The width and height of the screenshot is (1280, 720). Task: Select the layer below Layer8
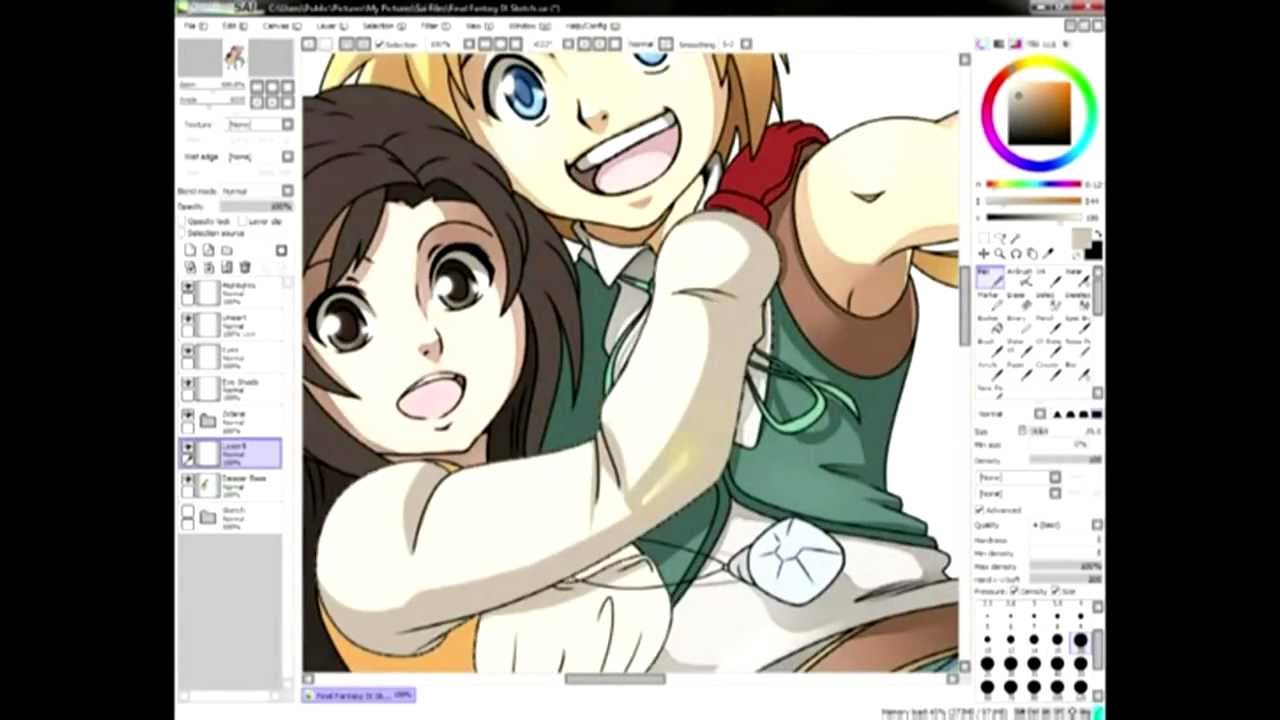point(232,484)
